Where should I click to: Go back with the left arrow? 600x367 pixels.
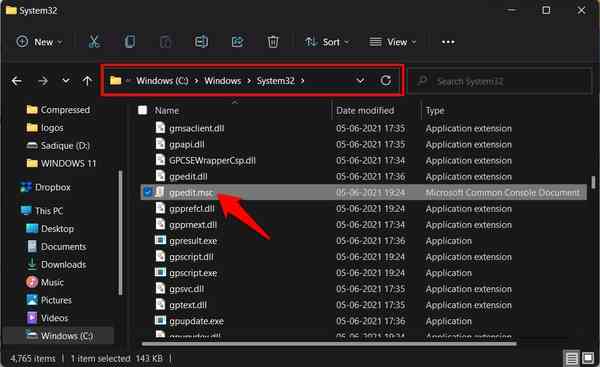coord(16,81)
